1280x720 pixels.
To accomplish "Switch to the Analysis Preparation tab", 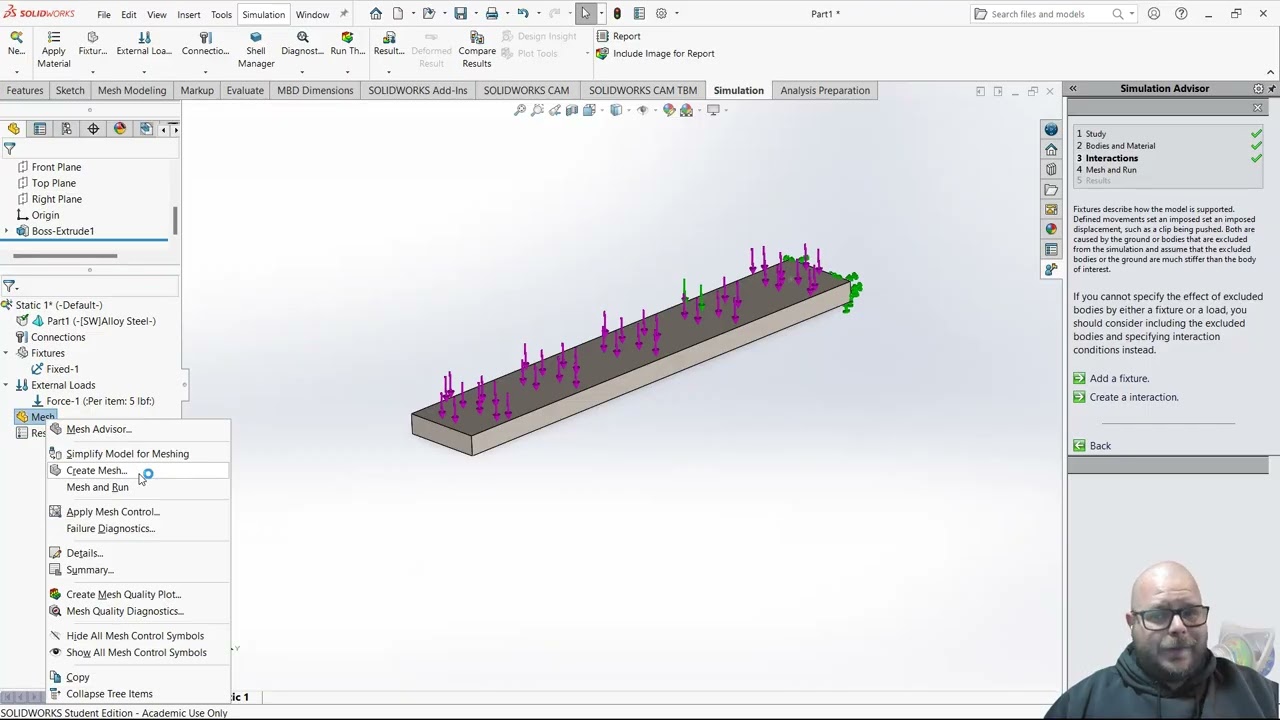I will tap(825, 90).
